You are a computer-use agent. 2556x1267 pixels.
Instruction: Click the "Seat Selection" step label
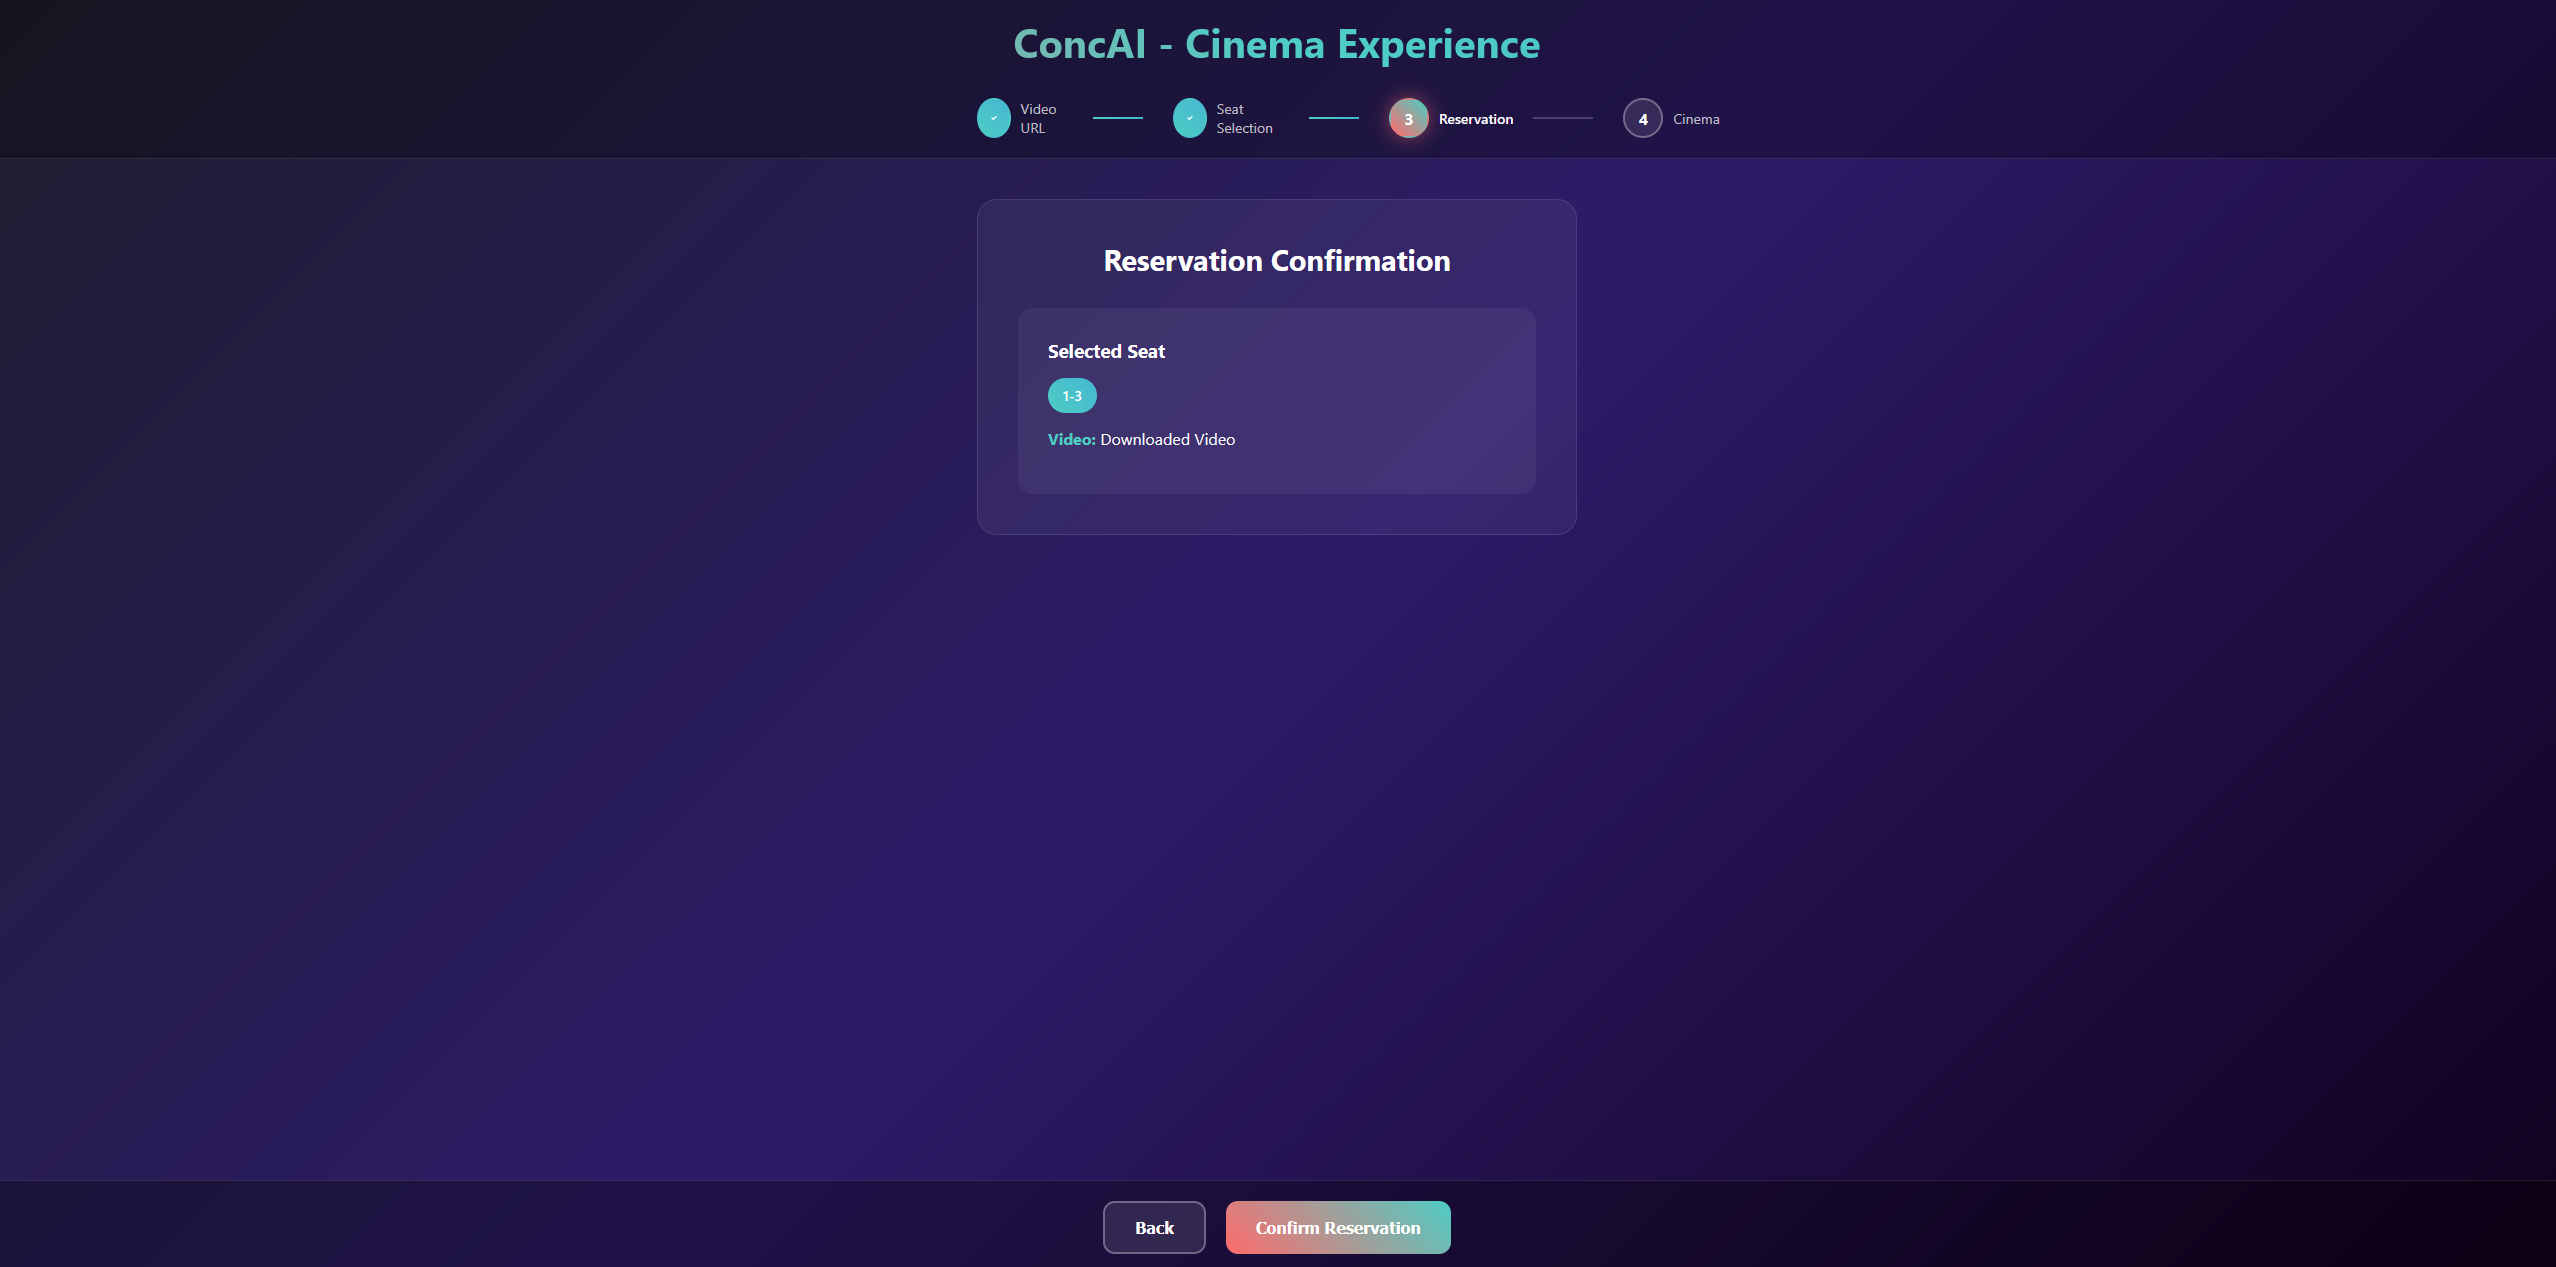pyautogui.click(x=1243, y=118)
